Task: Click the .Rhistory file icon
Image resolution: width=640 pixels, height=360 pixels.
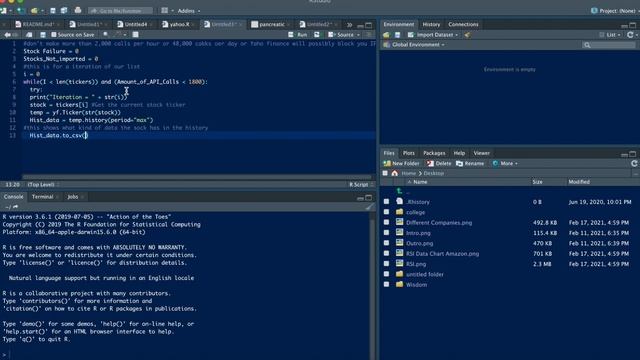Action: point(399,201)
